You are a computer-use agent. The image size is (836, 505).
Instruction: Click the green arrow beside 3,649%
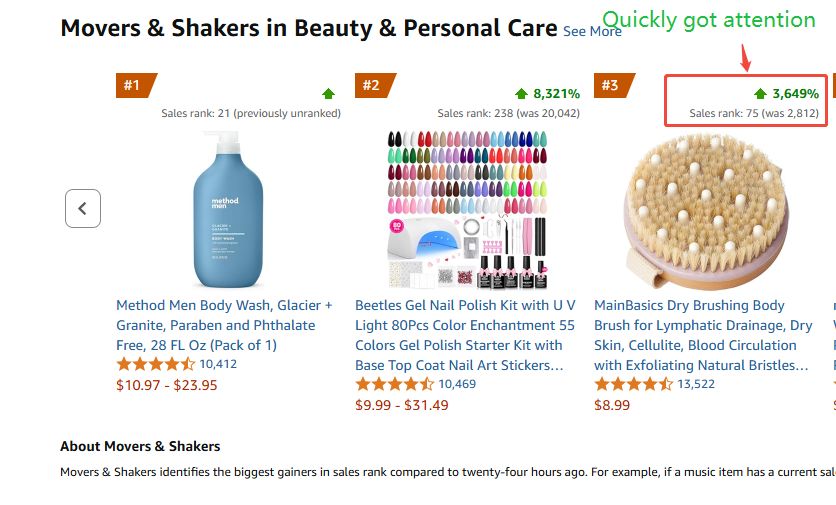click(760, 94)
